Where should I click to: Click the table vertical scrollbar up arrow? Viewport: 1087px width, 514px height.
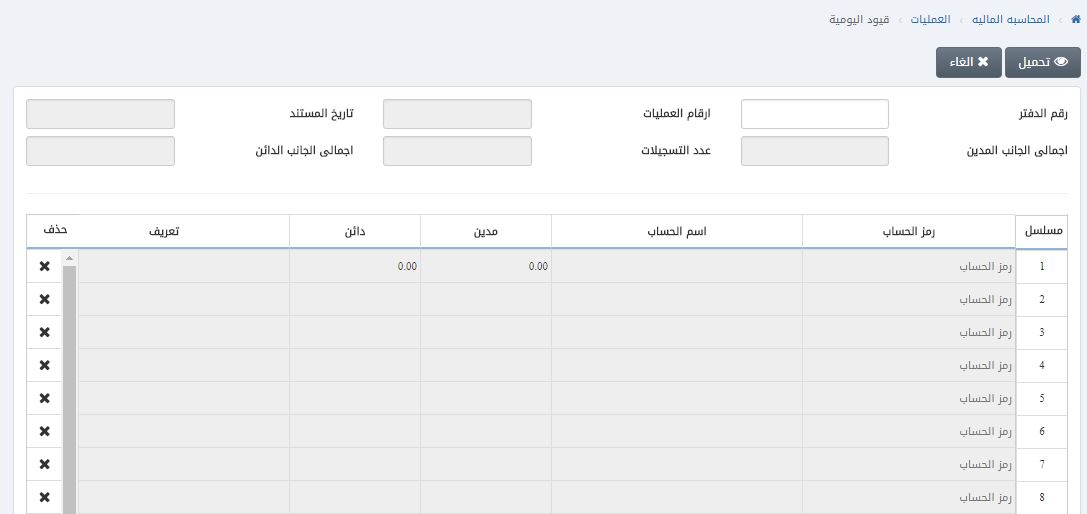click(69, 258)
